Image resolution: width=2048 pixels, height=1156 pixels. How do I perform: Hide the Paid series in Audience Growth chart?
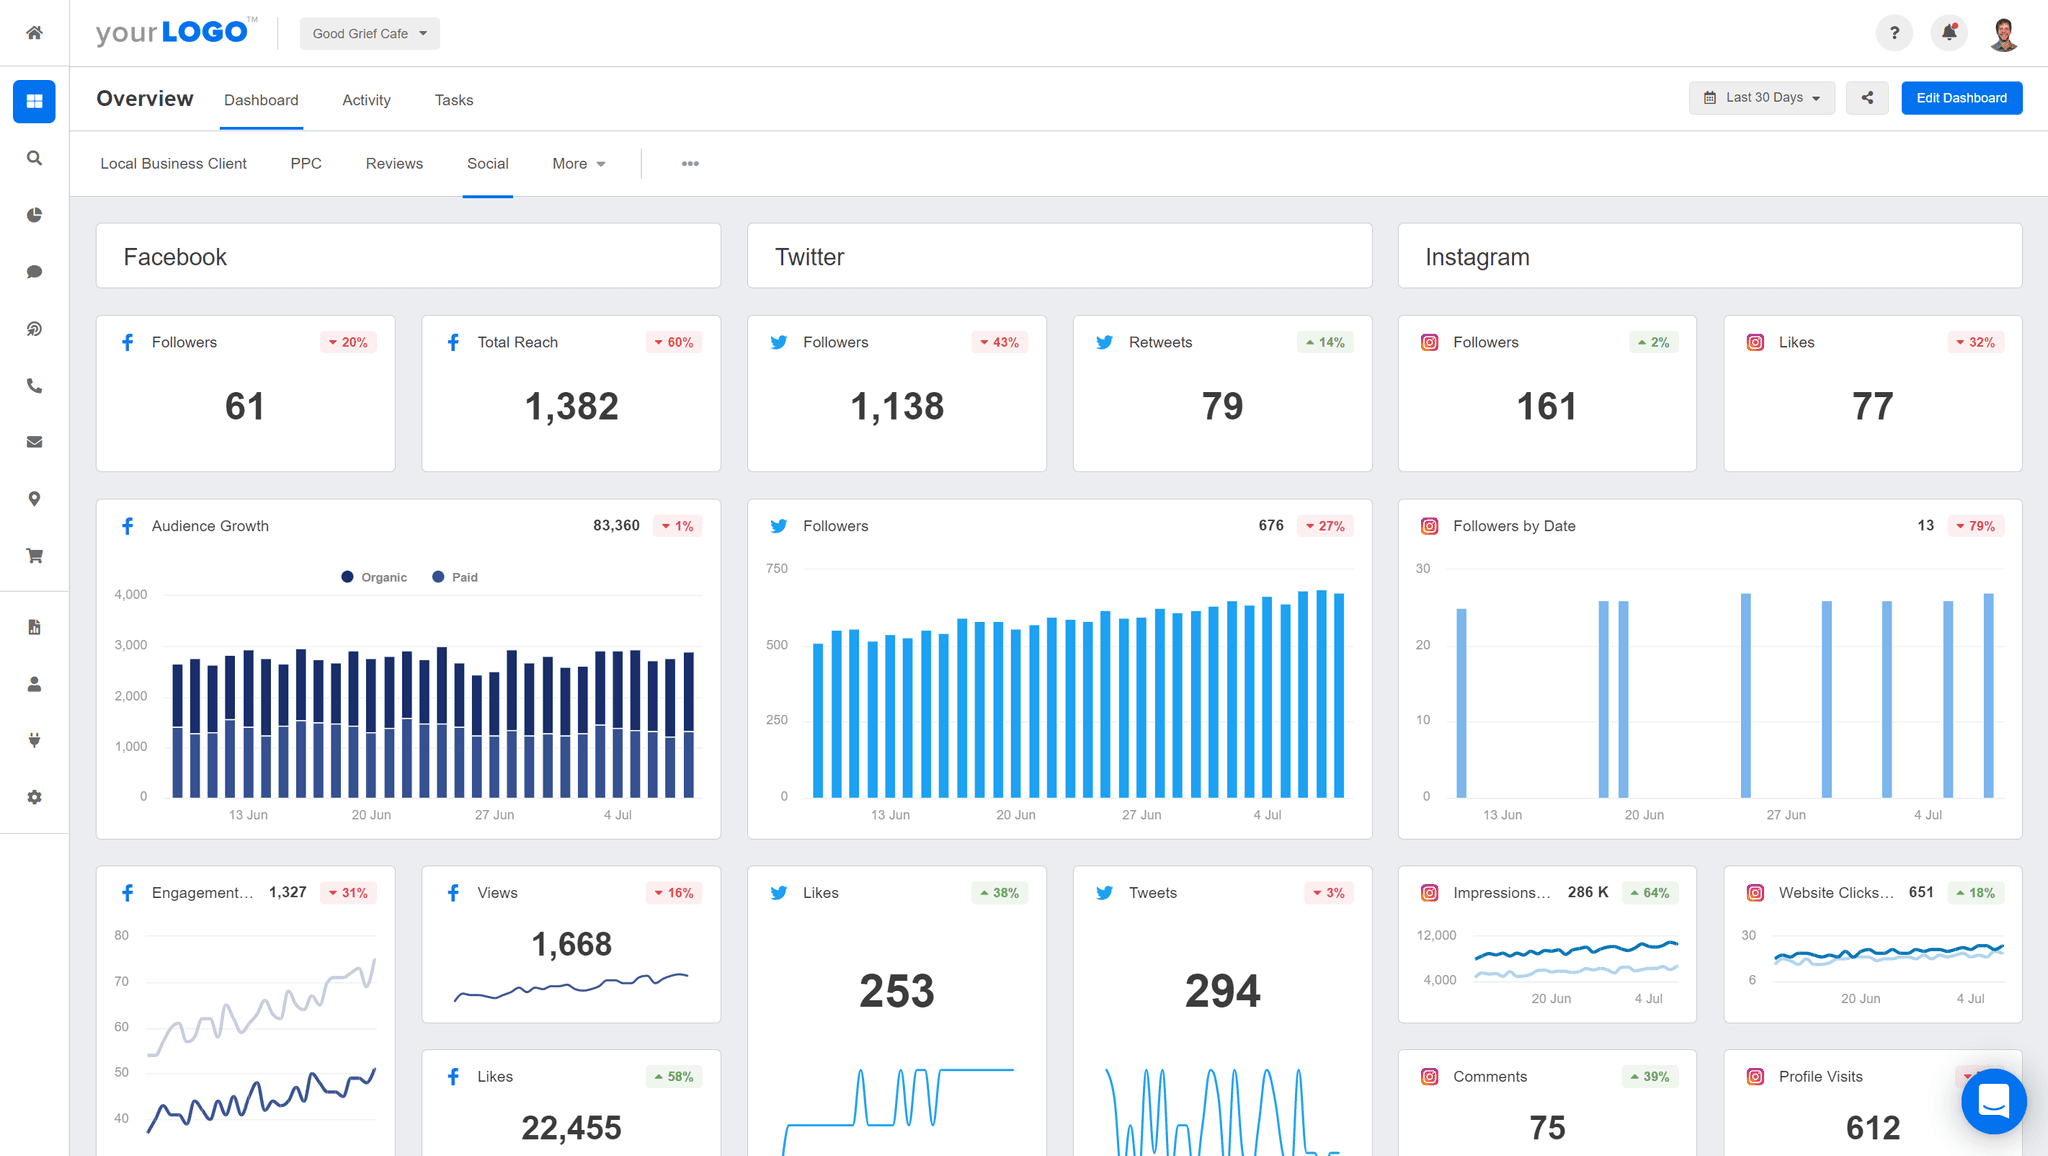click(455, 577)
